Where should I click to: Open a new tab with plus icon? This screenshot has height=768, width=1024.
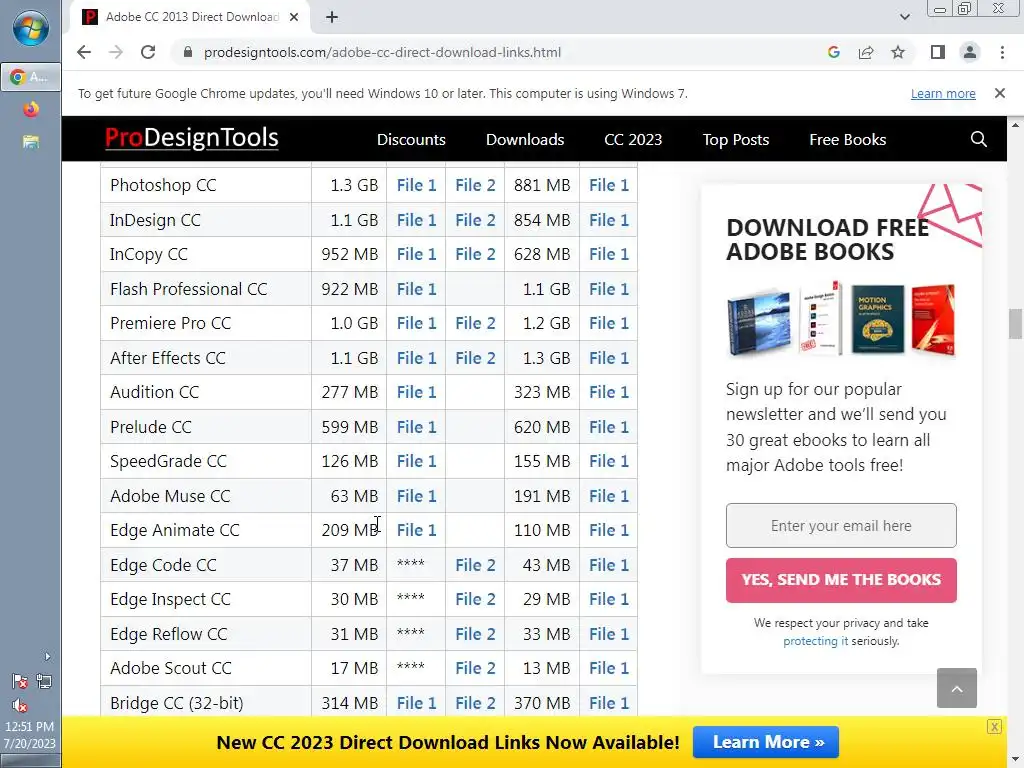[332, 17]
